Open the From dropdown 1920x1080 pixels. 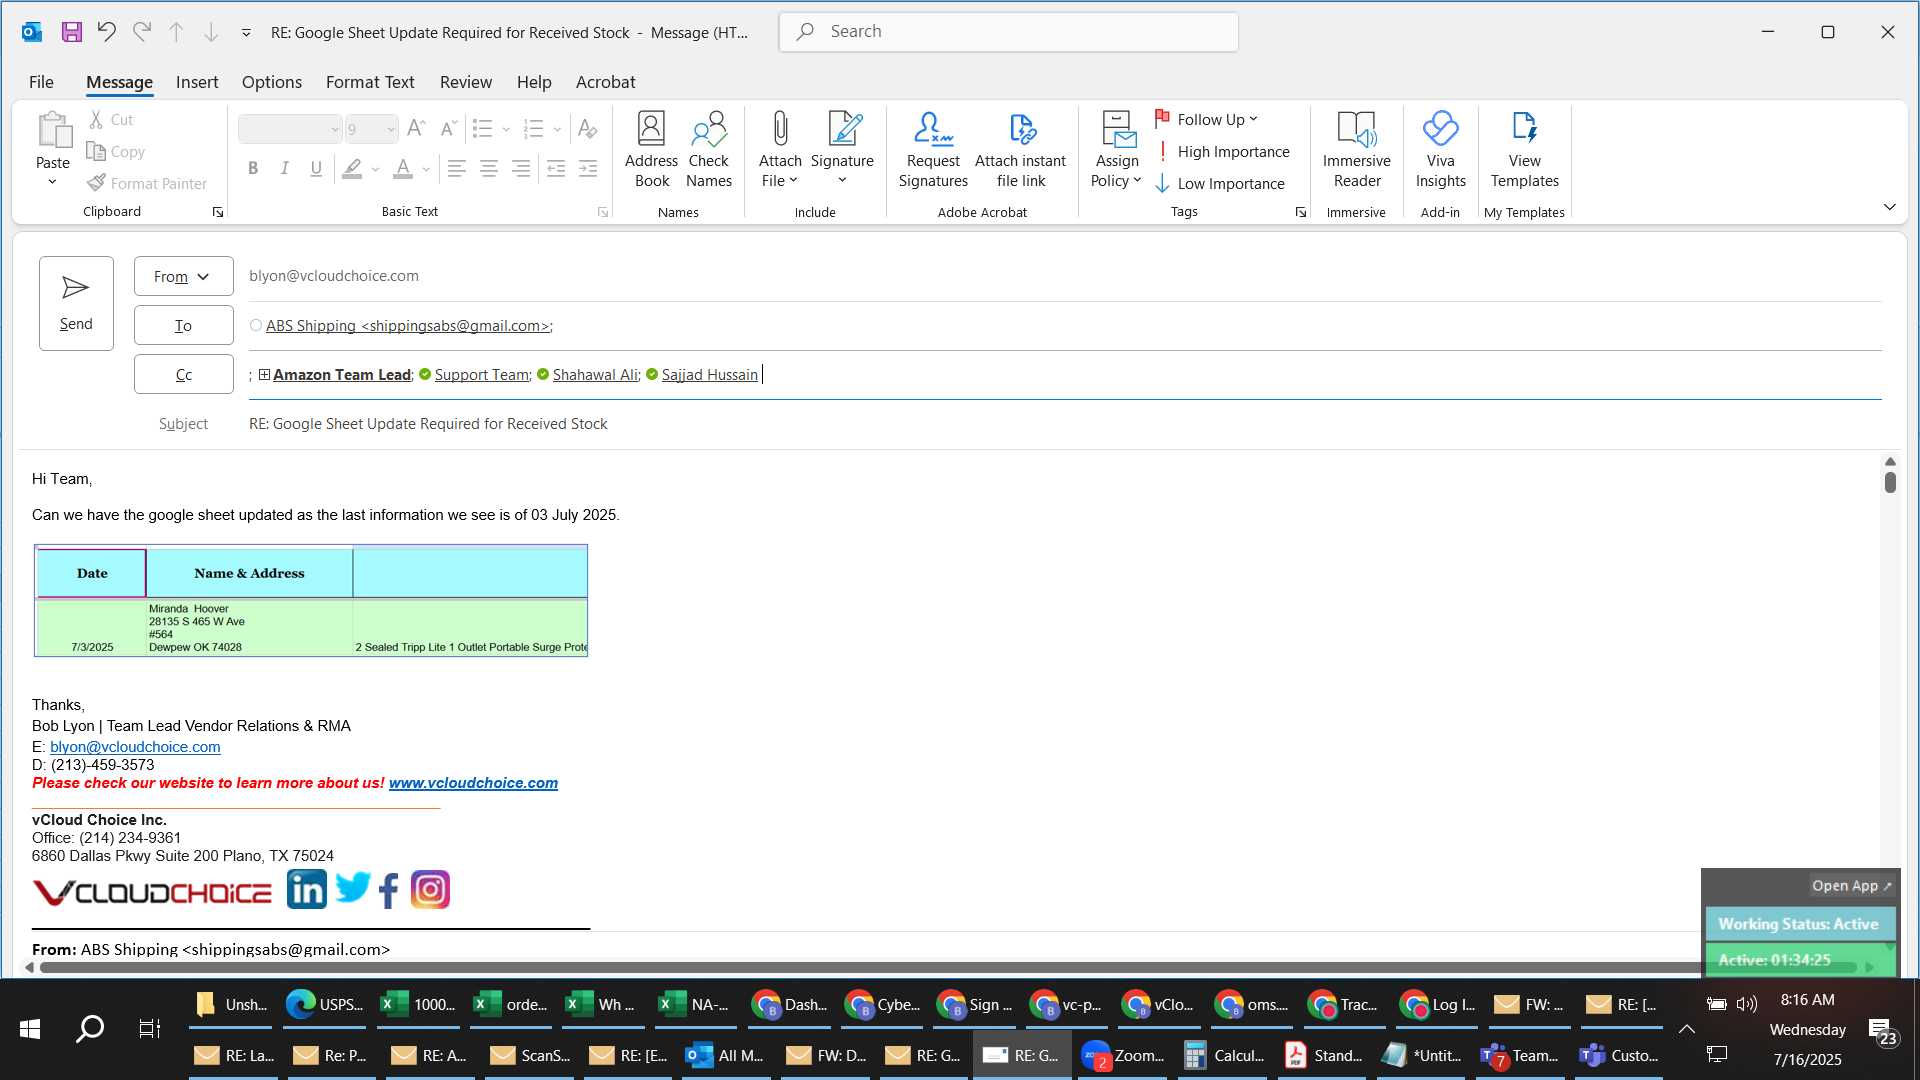(184, 276)
